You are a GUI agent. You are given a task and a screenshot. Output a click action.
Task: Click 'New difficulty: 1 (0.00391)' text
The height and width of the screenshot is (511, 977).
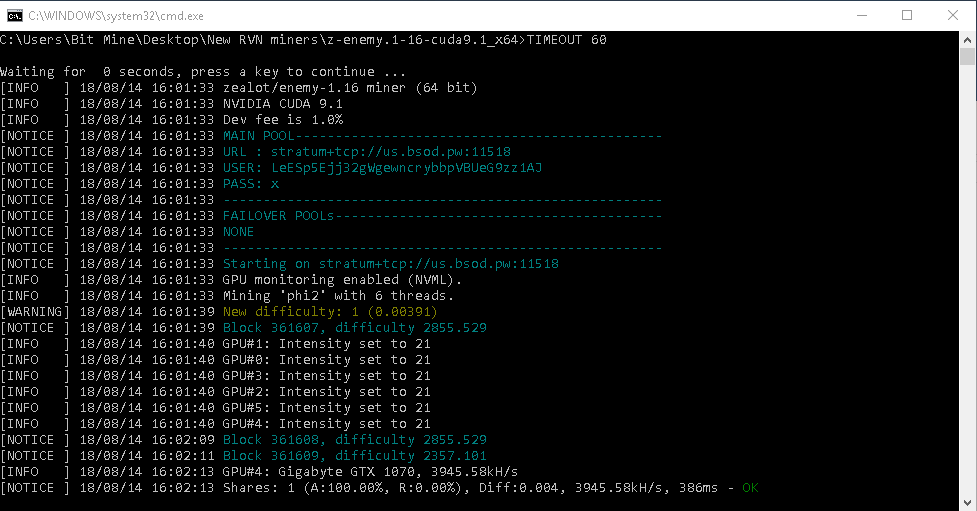(x=330, y=312)
